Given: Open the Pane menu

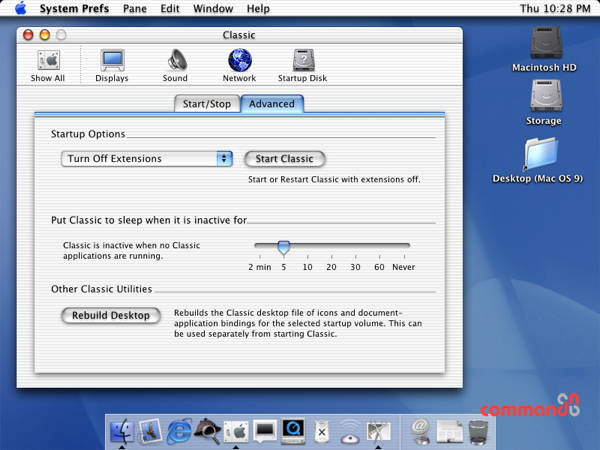Looking at the screenshot, I should coord(135,8).
